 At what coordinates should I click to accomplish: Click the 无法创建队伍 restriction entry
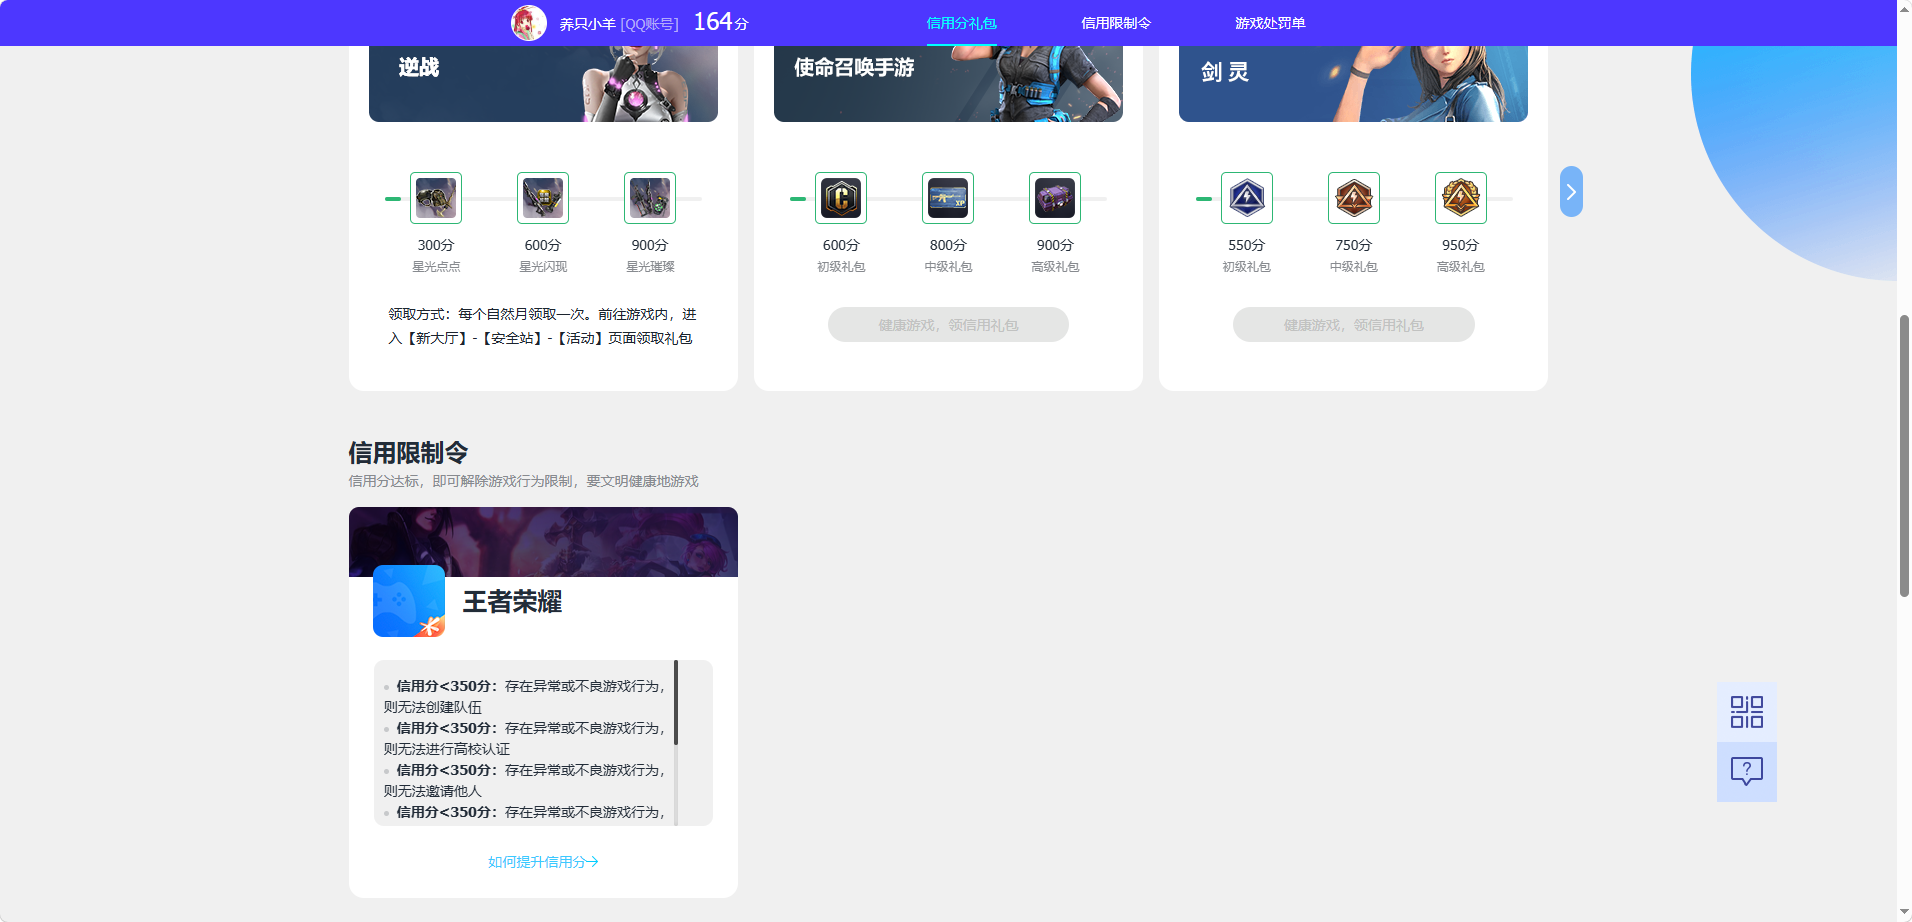pos(524,696)
